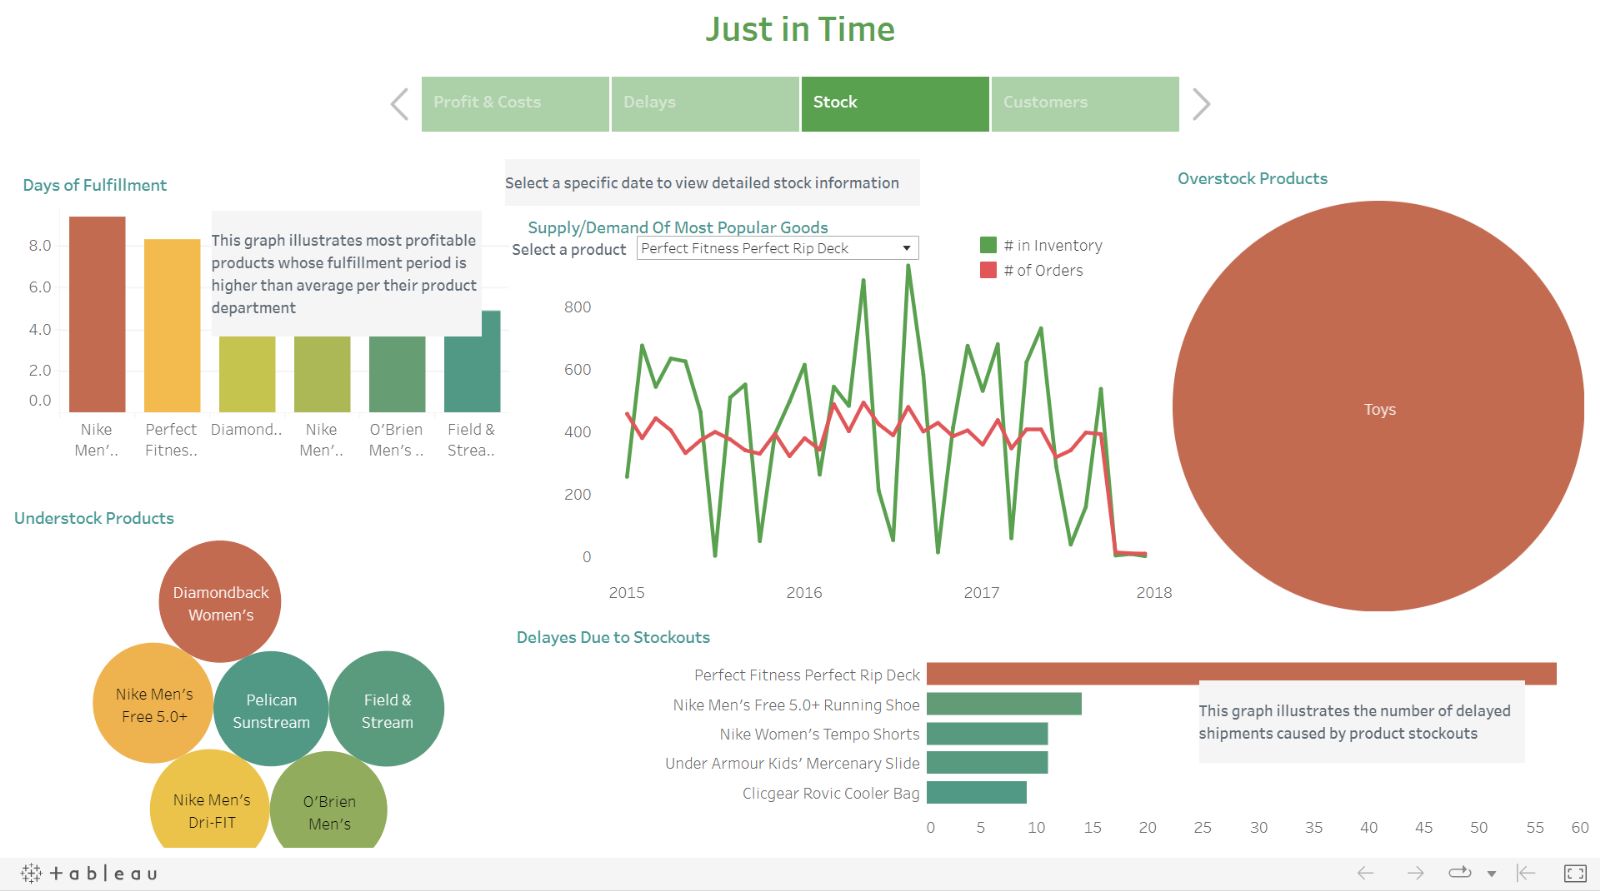Screen dimensions: 1600x891
Task: Click the Days of Fulfillment title
Action: (x=95, y=185)
